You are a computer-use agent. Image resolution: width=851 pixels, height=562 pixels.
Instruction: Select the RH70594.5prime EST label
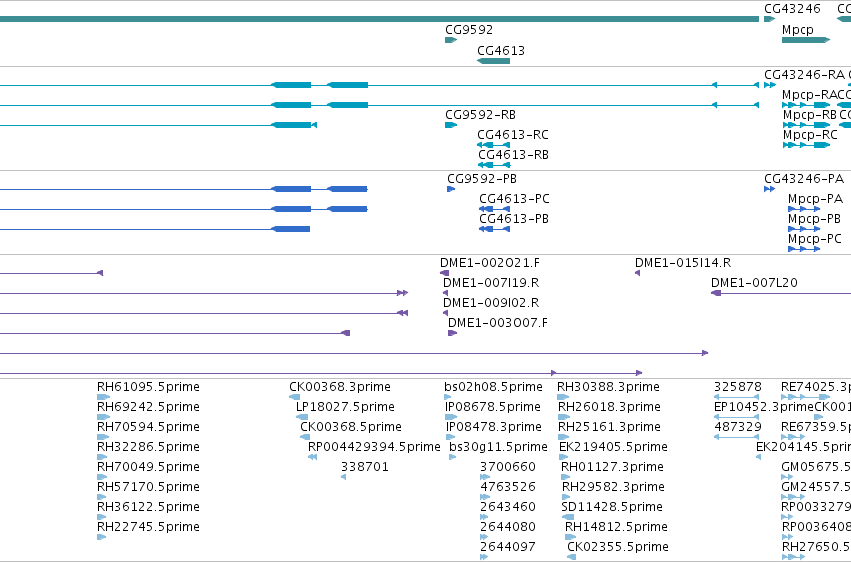[148, 427]
